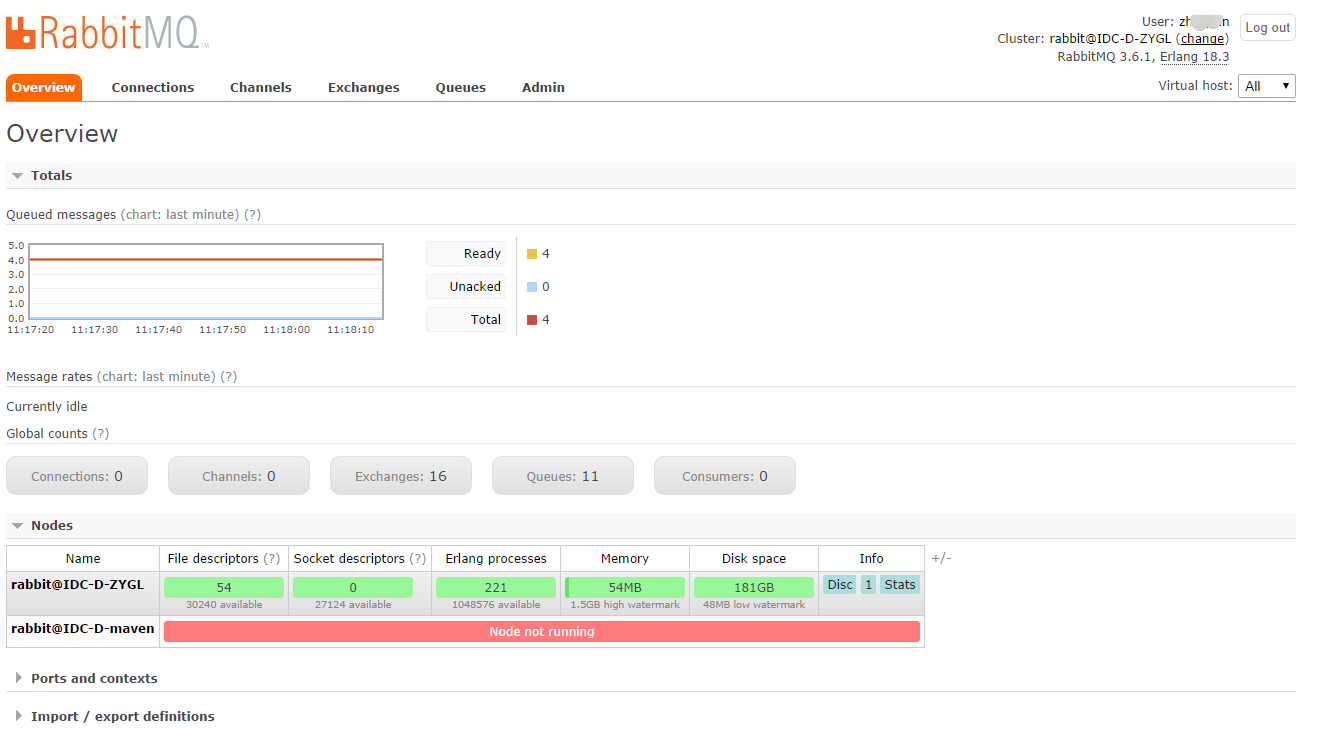1335x729 pixels.
Task: Click the Ready legend yellow swatch
Action: (x=532, y=254)
